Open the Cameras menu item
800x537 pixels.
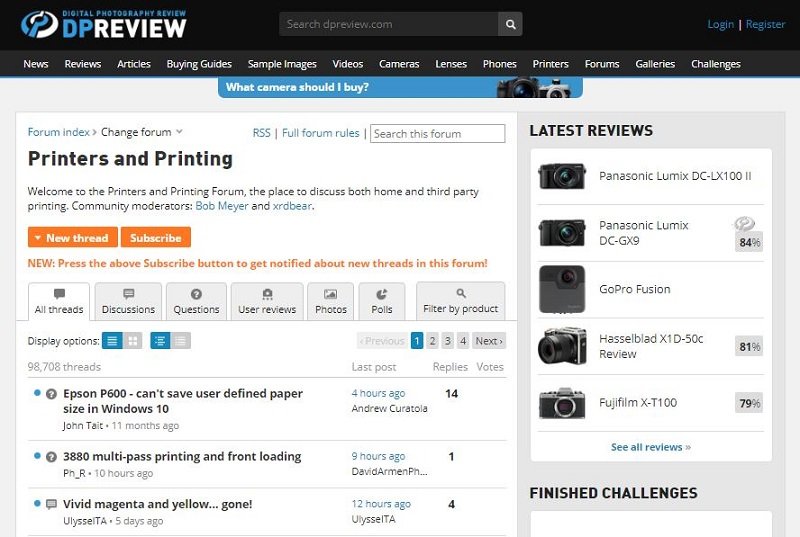pos(399,64)
